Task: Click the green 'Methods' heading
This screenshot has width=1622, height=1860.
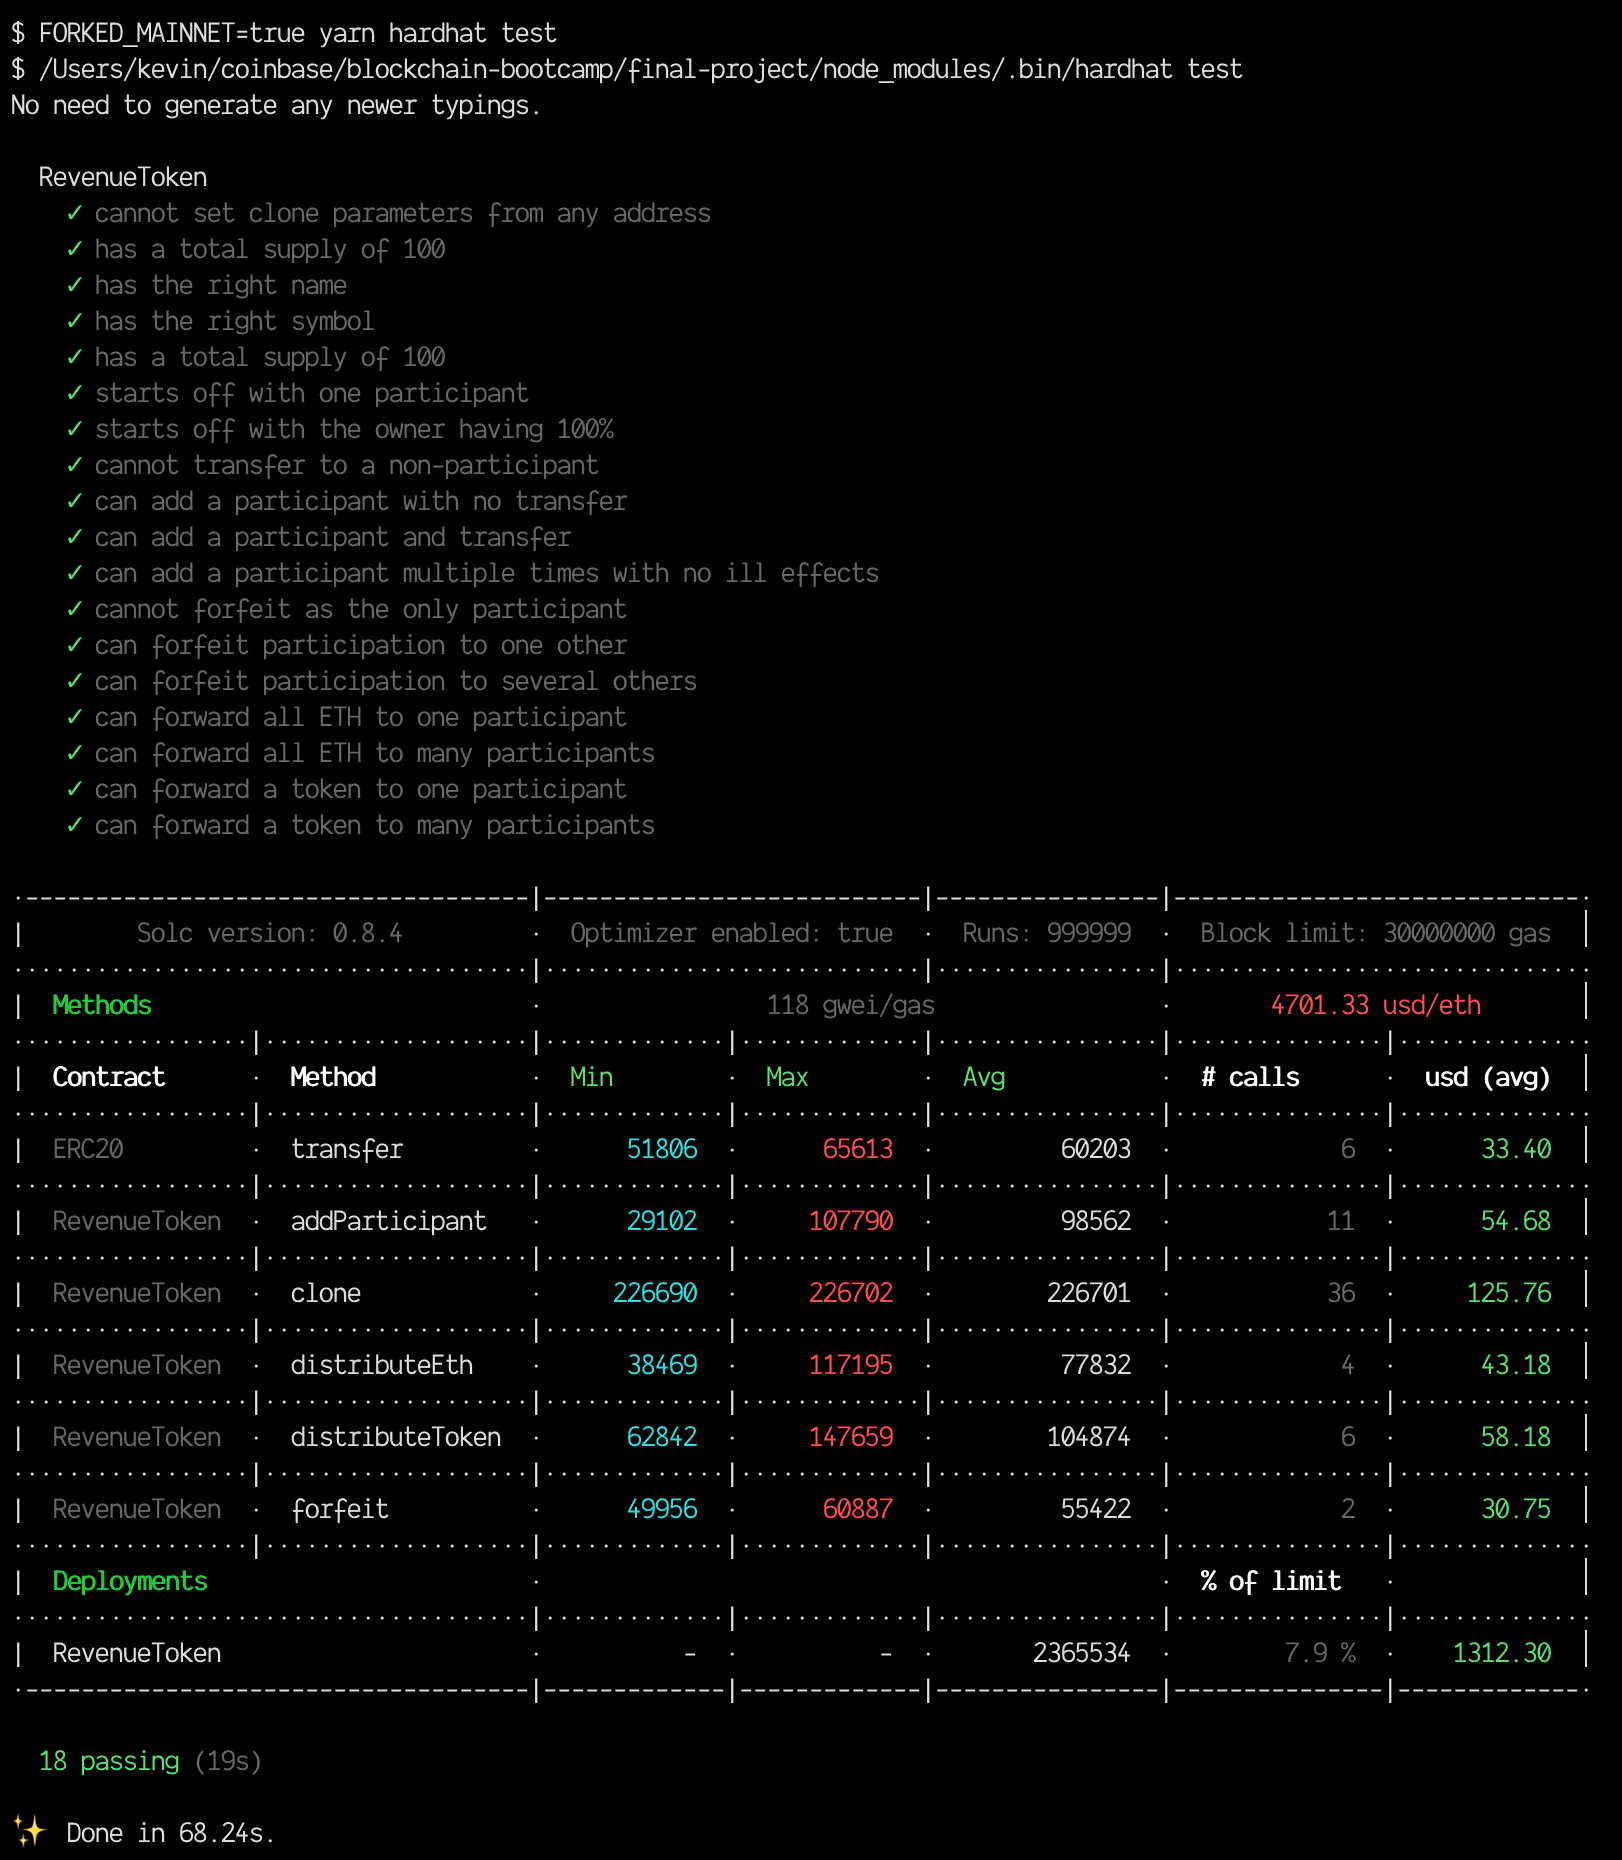Action: (x=102, y=1005)
